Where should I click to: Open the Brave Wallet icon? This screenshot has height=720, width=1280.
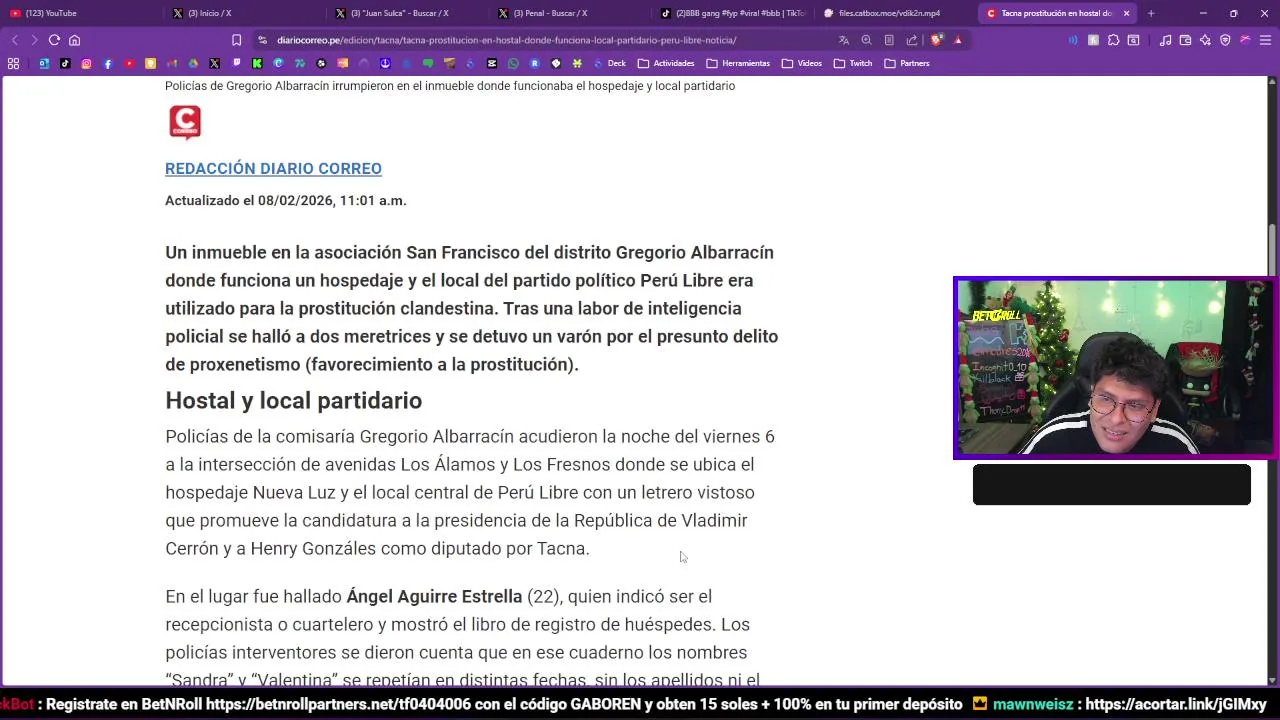click(x=1185, y=40)
